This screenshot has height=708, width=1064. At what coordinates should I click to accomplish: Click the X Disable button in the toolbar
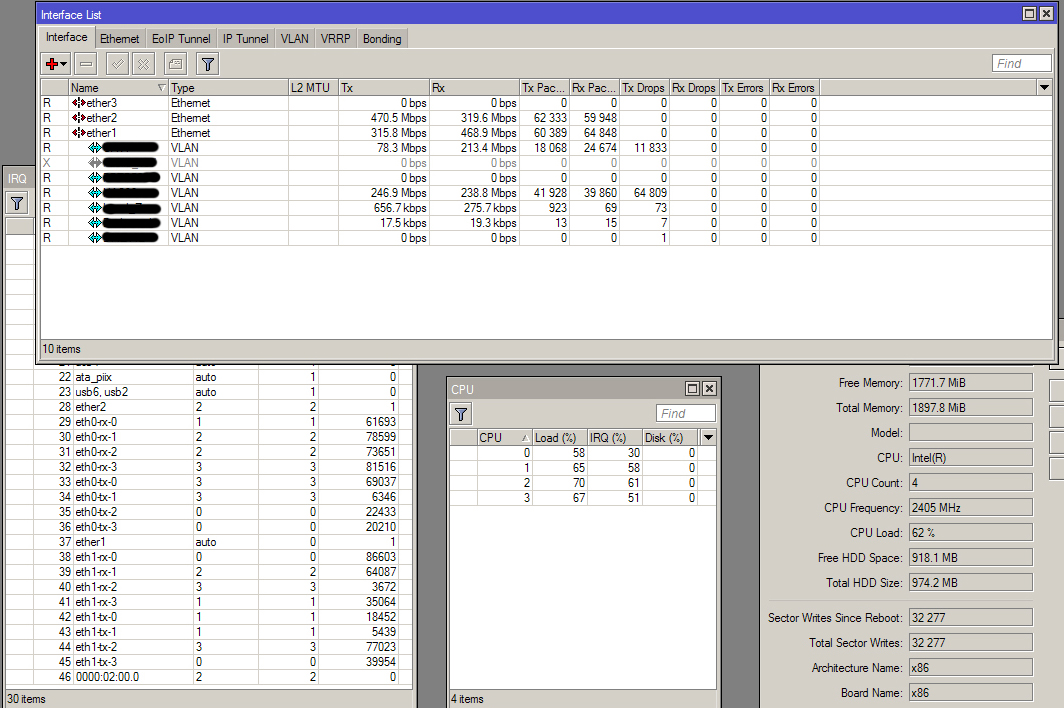point(143,64)
